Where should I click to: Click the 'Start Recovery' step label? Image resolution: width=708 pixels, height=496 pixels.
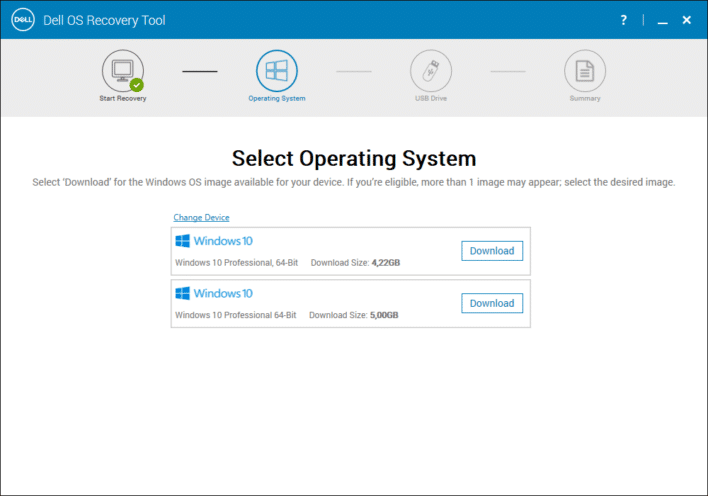point(123,98)
